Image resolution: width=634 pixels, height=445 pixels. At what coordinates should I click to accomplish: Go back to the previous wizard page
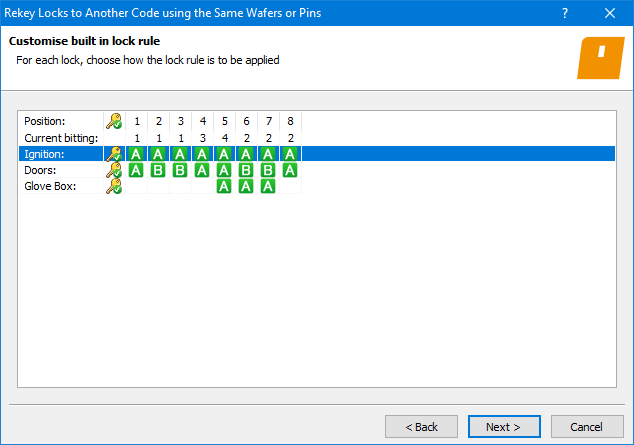point(421,427)
